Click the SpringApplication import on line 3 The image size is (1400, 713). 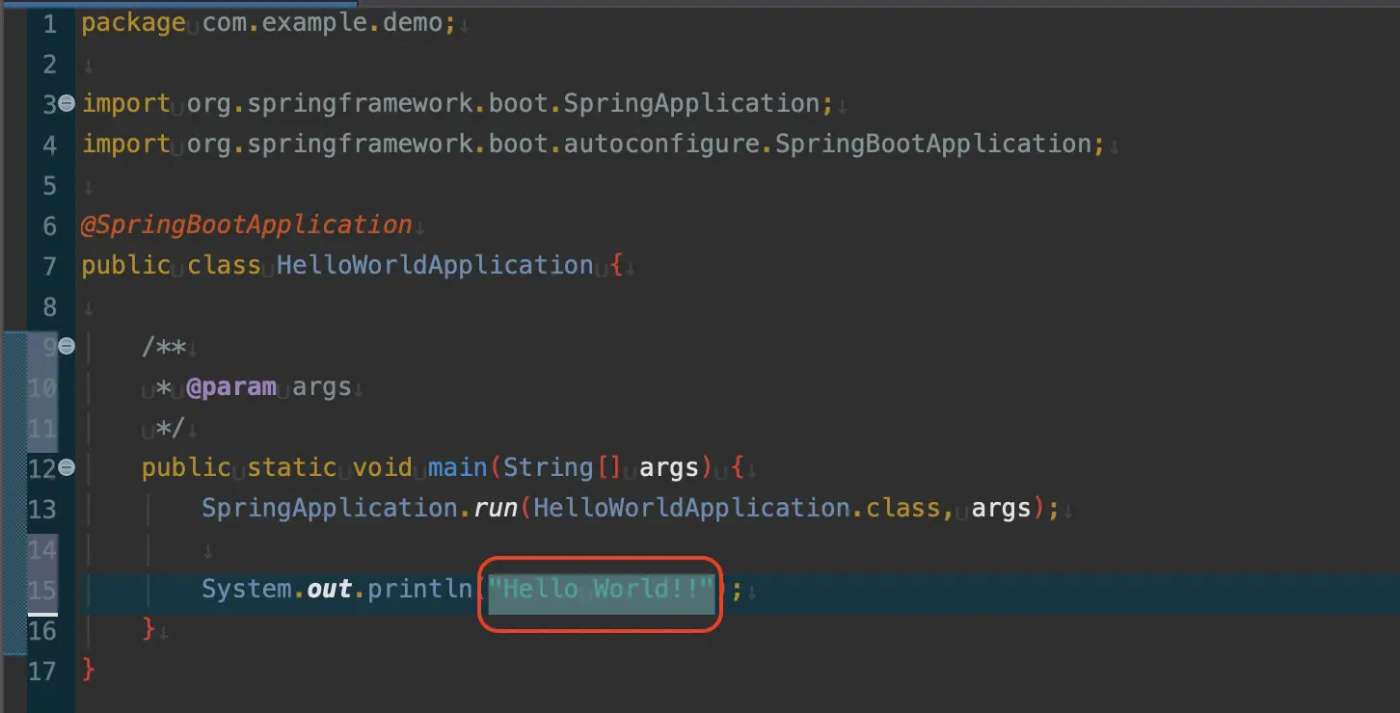click(x=458, y=103)
